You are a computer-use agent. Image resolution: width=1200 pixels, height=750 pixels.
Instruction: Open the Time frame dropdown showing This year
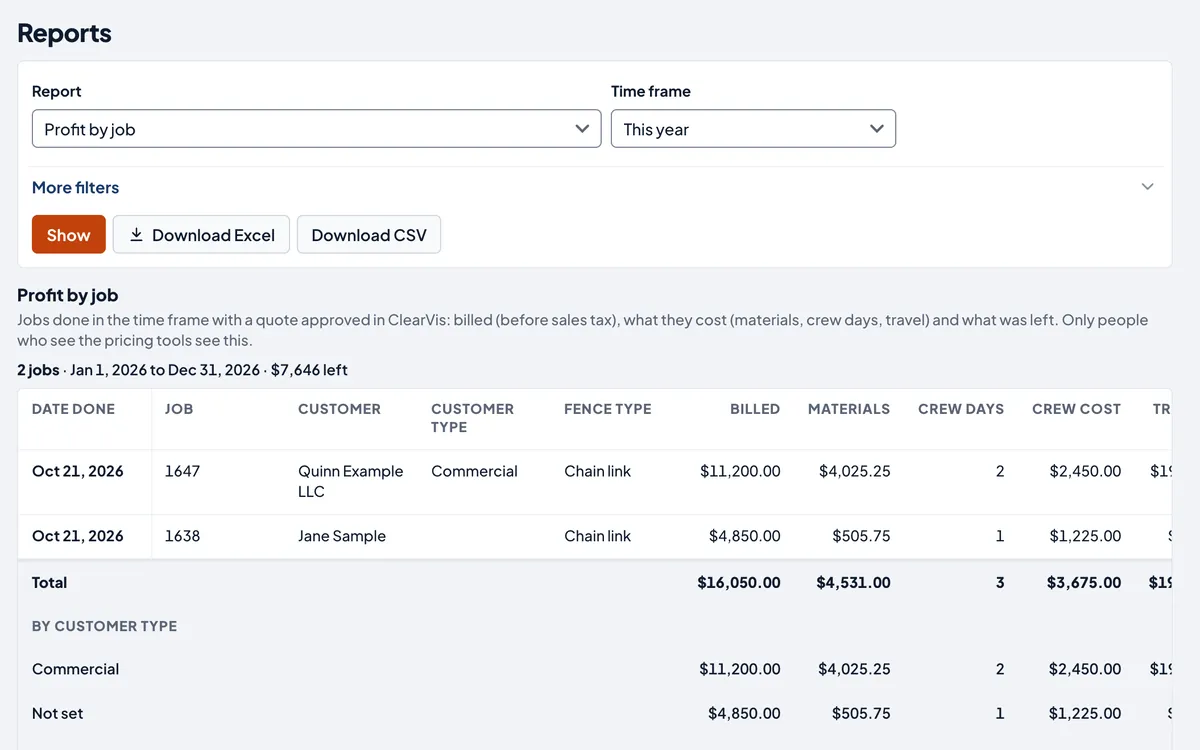coord(753,129)
